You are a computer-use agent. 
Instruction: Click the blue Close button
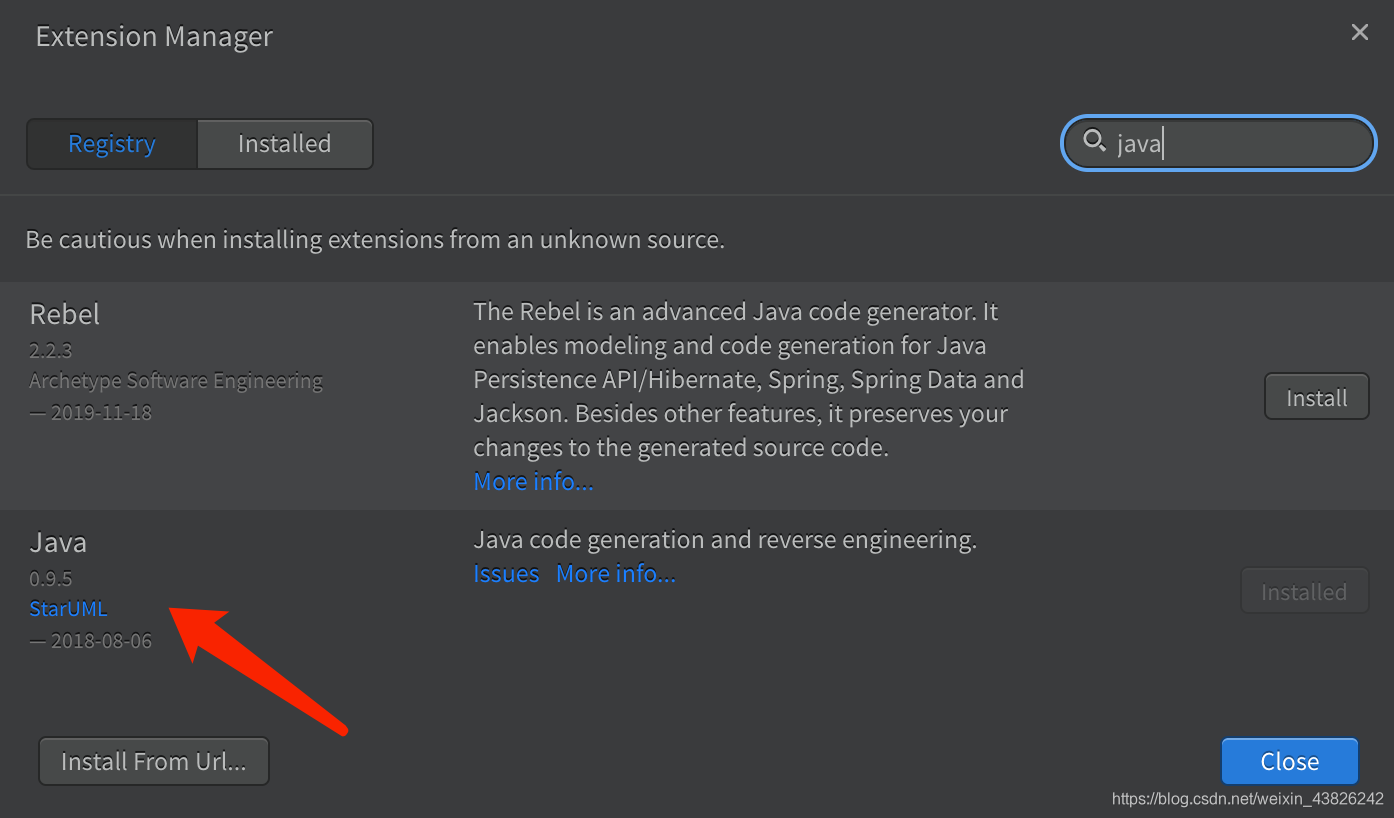[x=1290, y=761]
